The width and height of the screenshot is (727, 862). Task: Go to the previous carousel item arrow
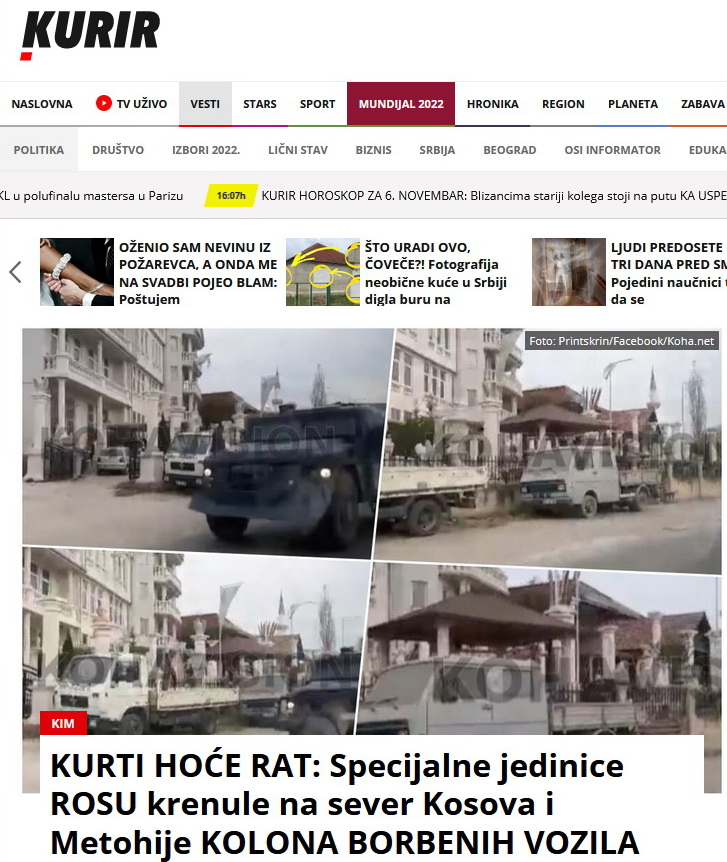[15, 272]
